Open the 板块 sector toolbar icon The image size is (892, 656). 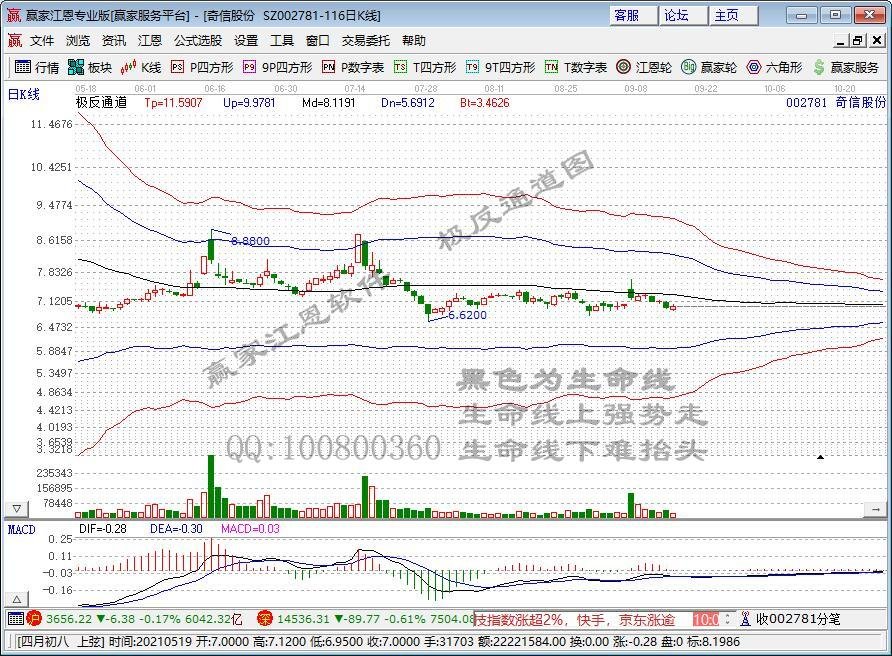tap(89, 67)
